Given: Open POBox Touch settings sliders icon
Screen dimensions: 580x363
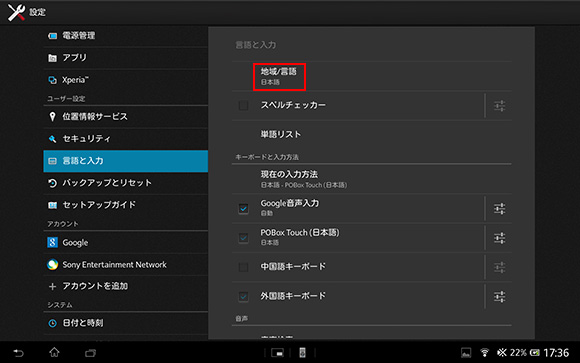Looking at the screenshot, I should [499, 238].
